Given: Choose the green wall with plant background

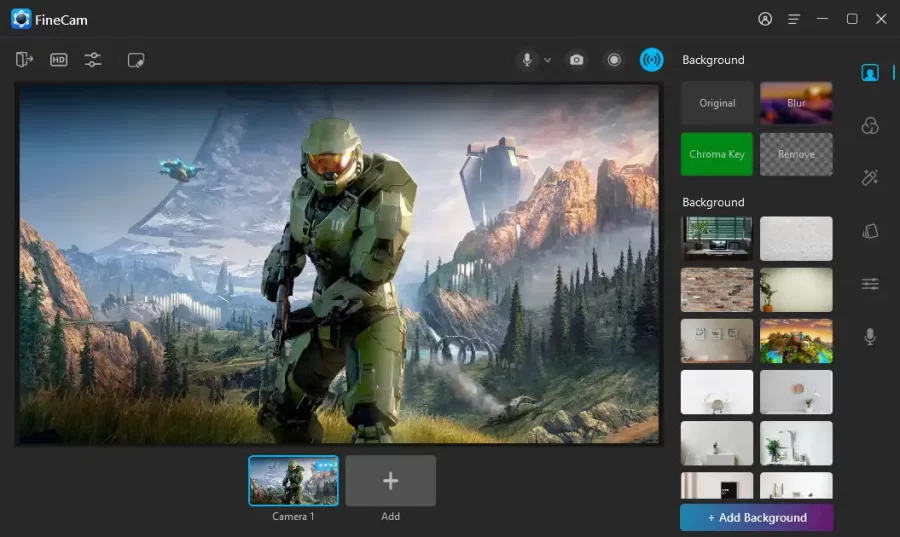Looking at the screenshot, I should pyautogui.click(x=796, y=290).
